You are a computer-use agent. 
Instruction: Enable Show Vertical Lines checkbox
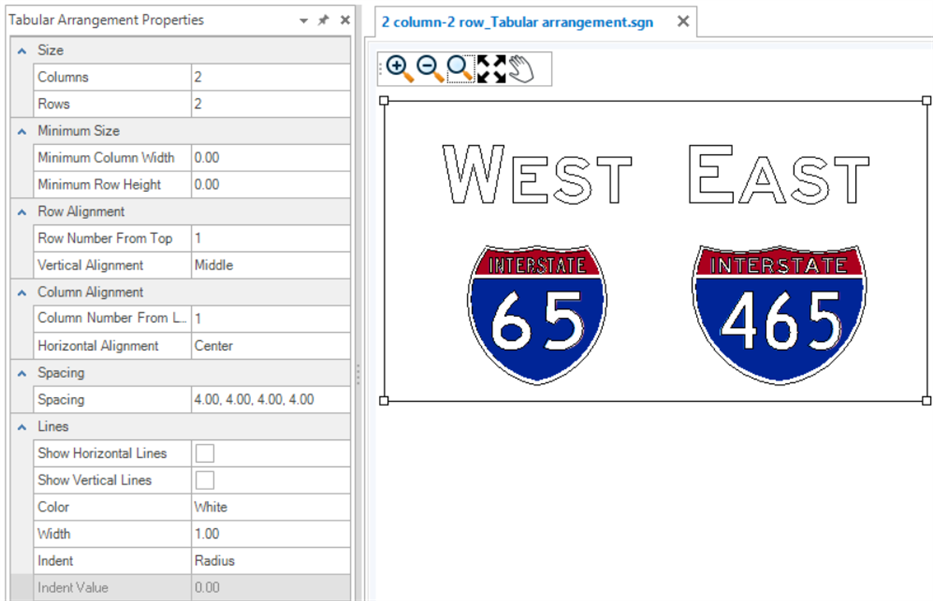[205, 480]
